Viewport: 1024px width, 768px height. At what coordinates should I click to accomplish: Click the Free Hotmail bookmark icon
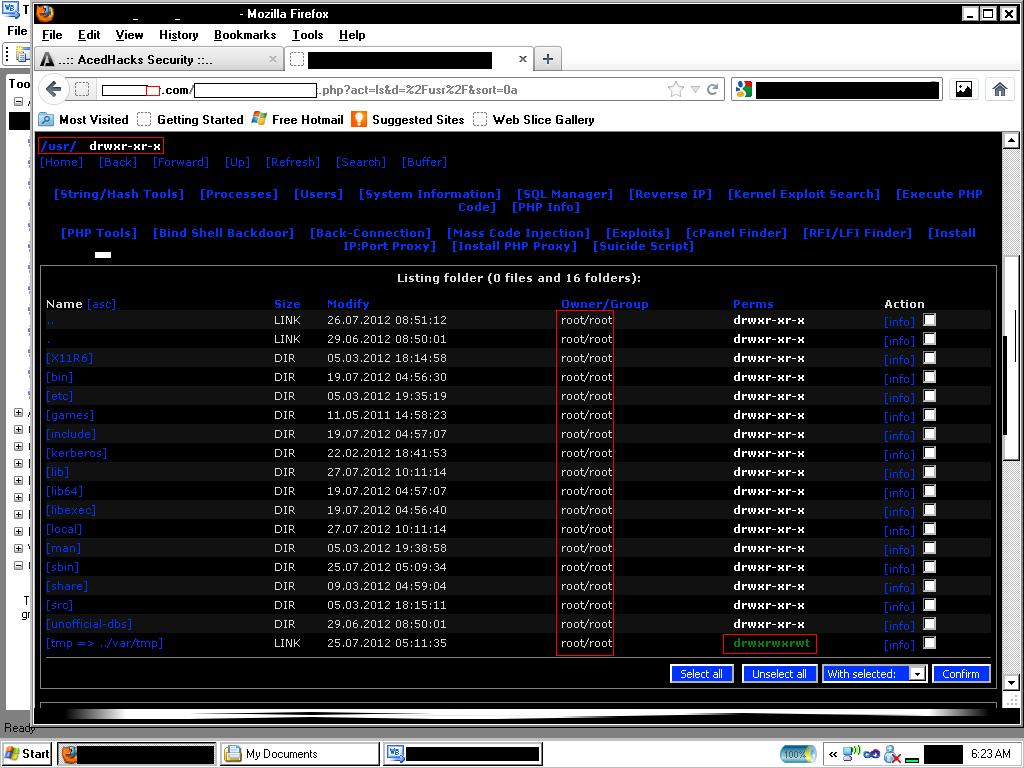tap(259, 119)
